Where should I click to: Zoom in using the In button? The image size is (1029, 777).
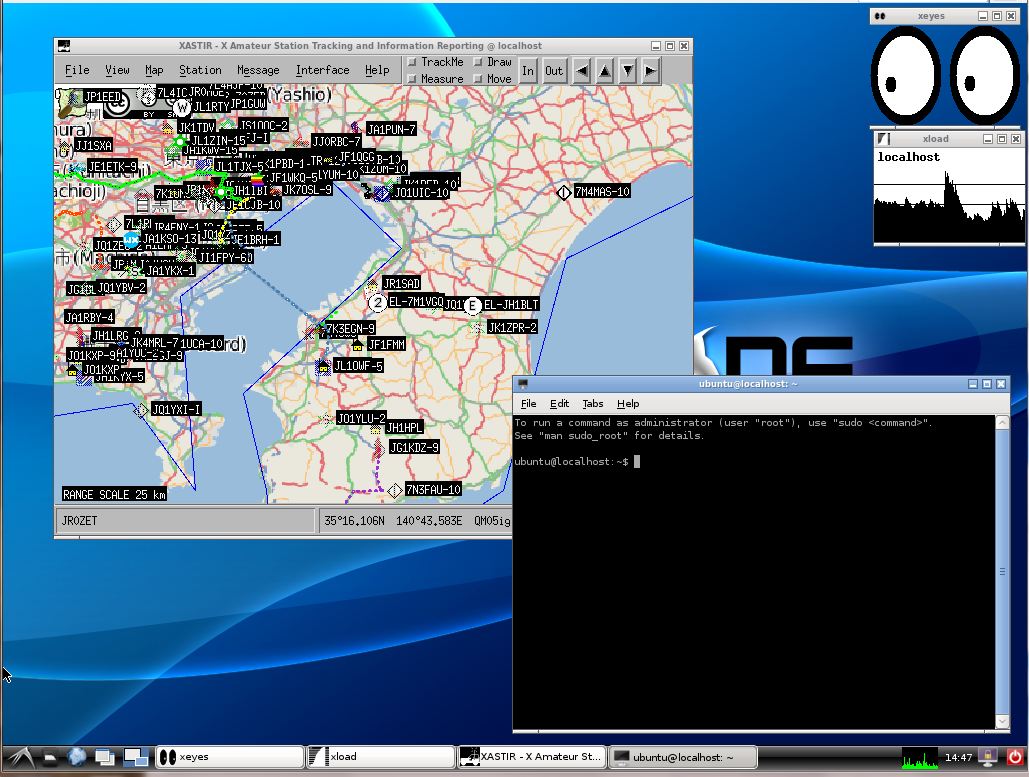528,70
